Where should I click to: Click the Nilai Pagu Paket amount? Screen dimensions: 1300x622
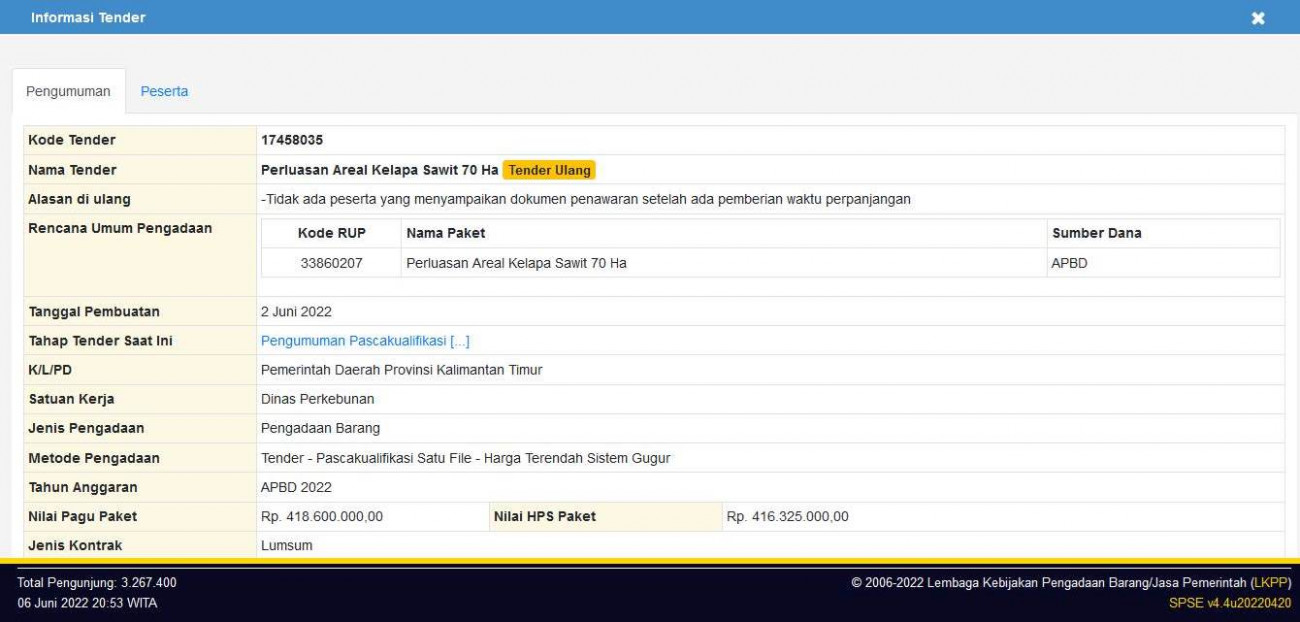click(321, 516)
